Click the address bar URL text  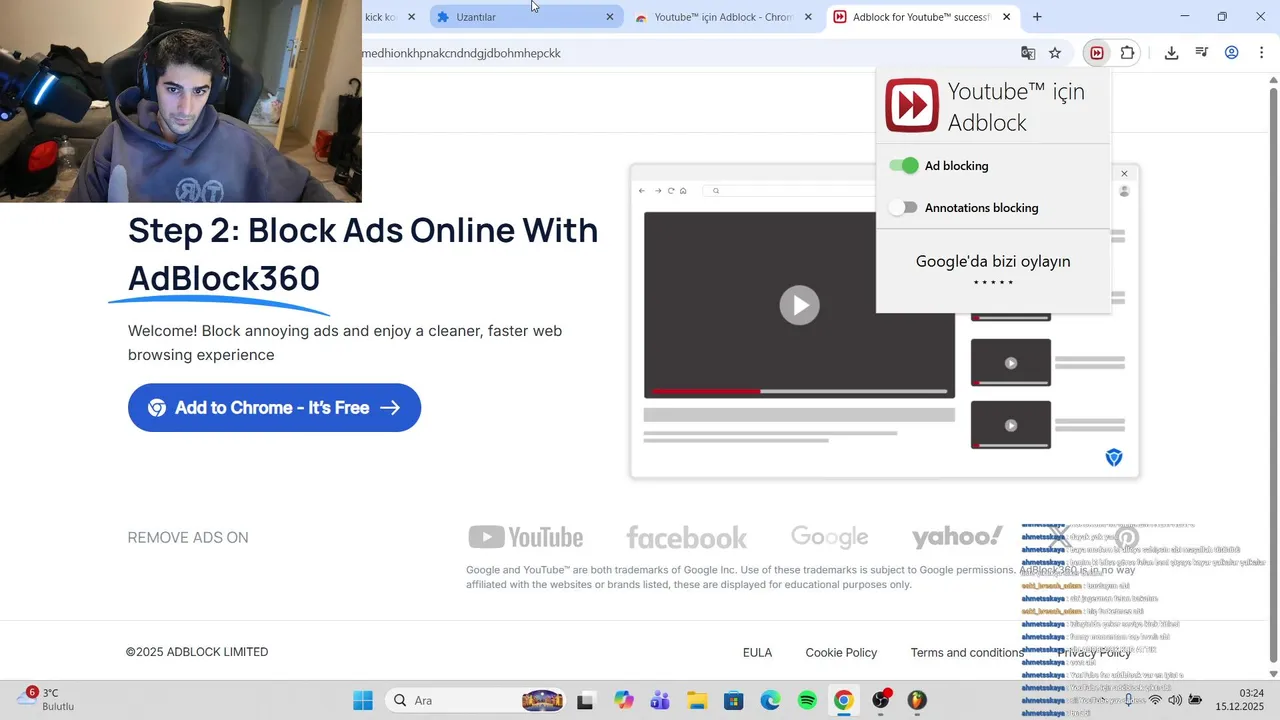461,53
